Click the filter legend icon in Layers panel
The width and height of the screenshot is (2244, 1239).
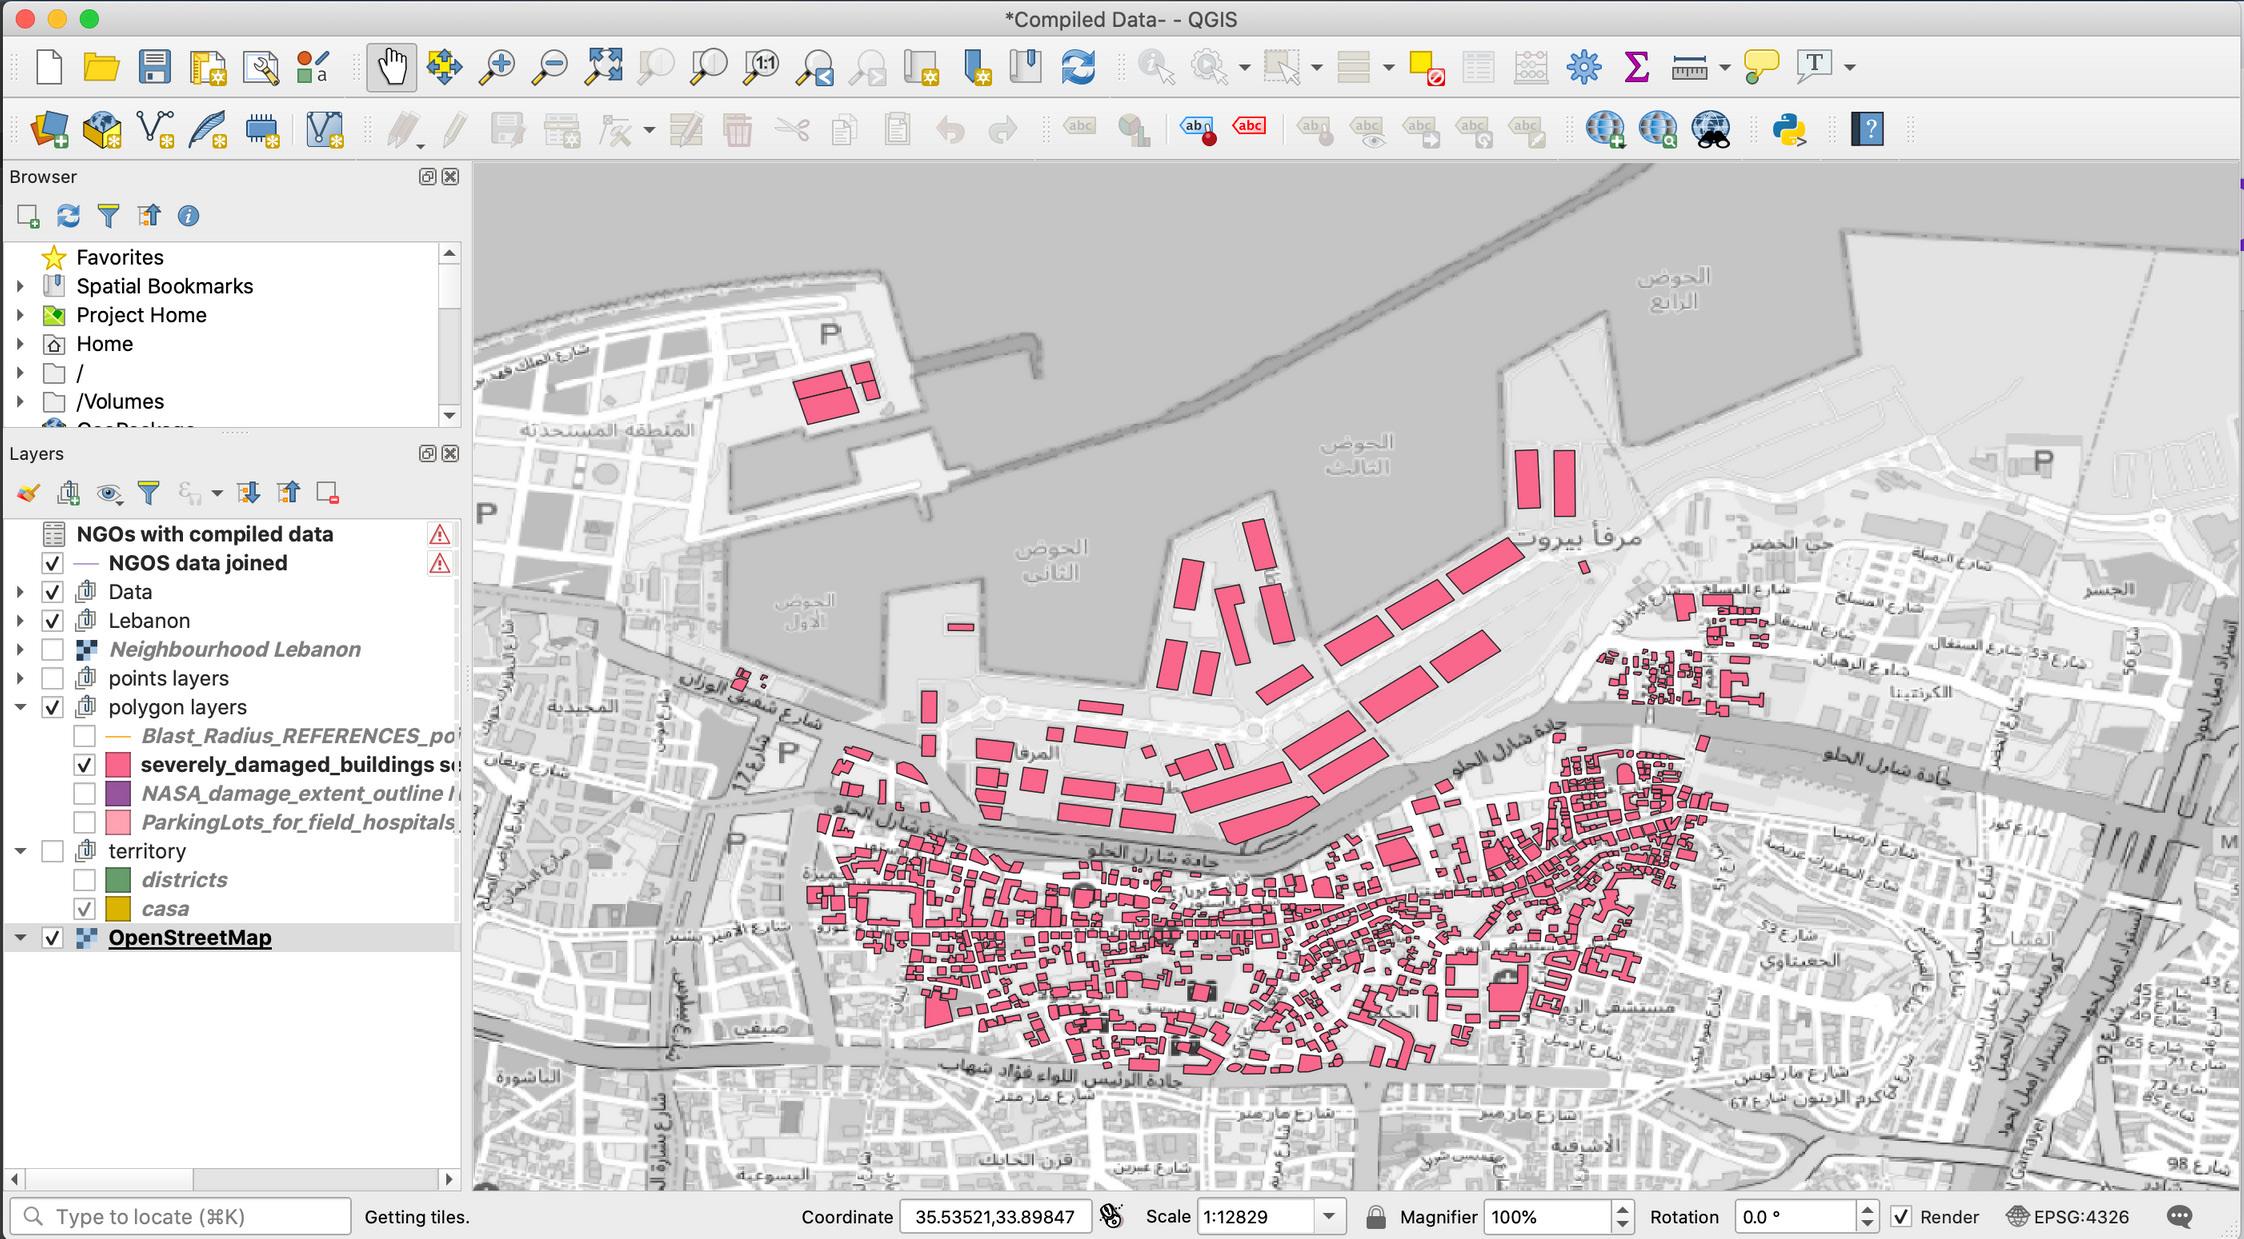point(148,492)
